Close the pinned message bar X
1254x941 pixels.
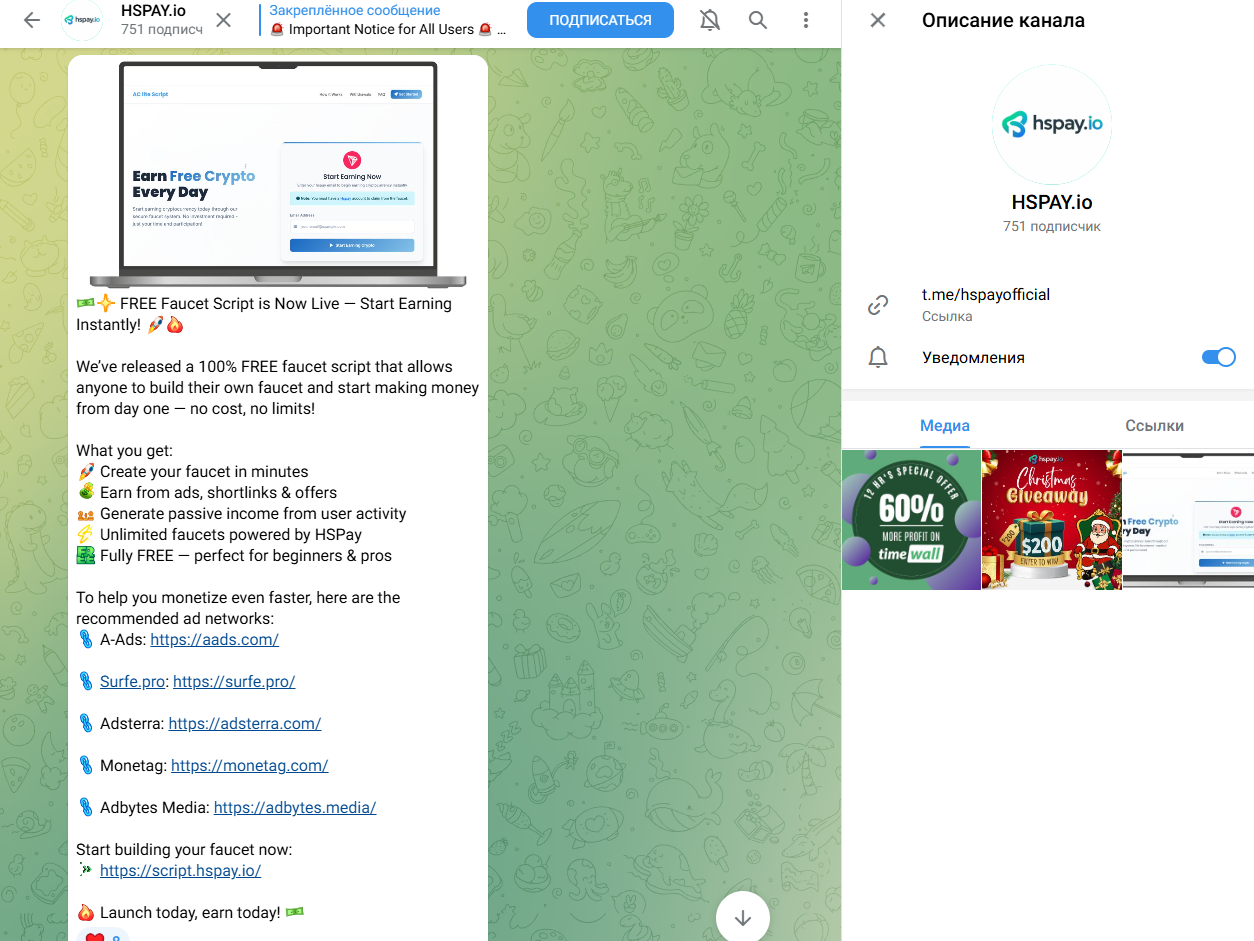coord(224,20)
